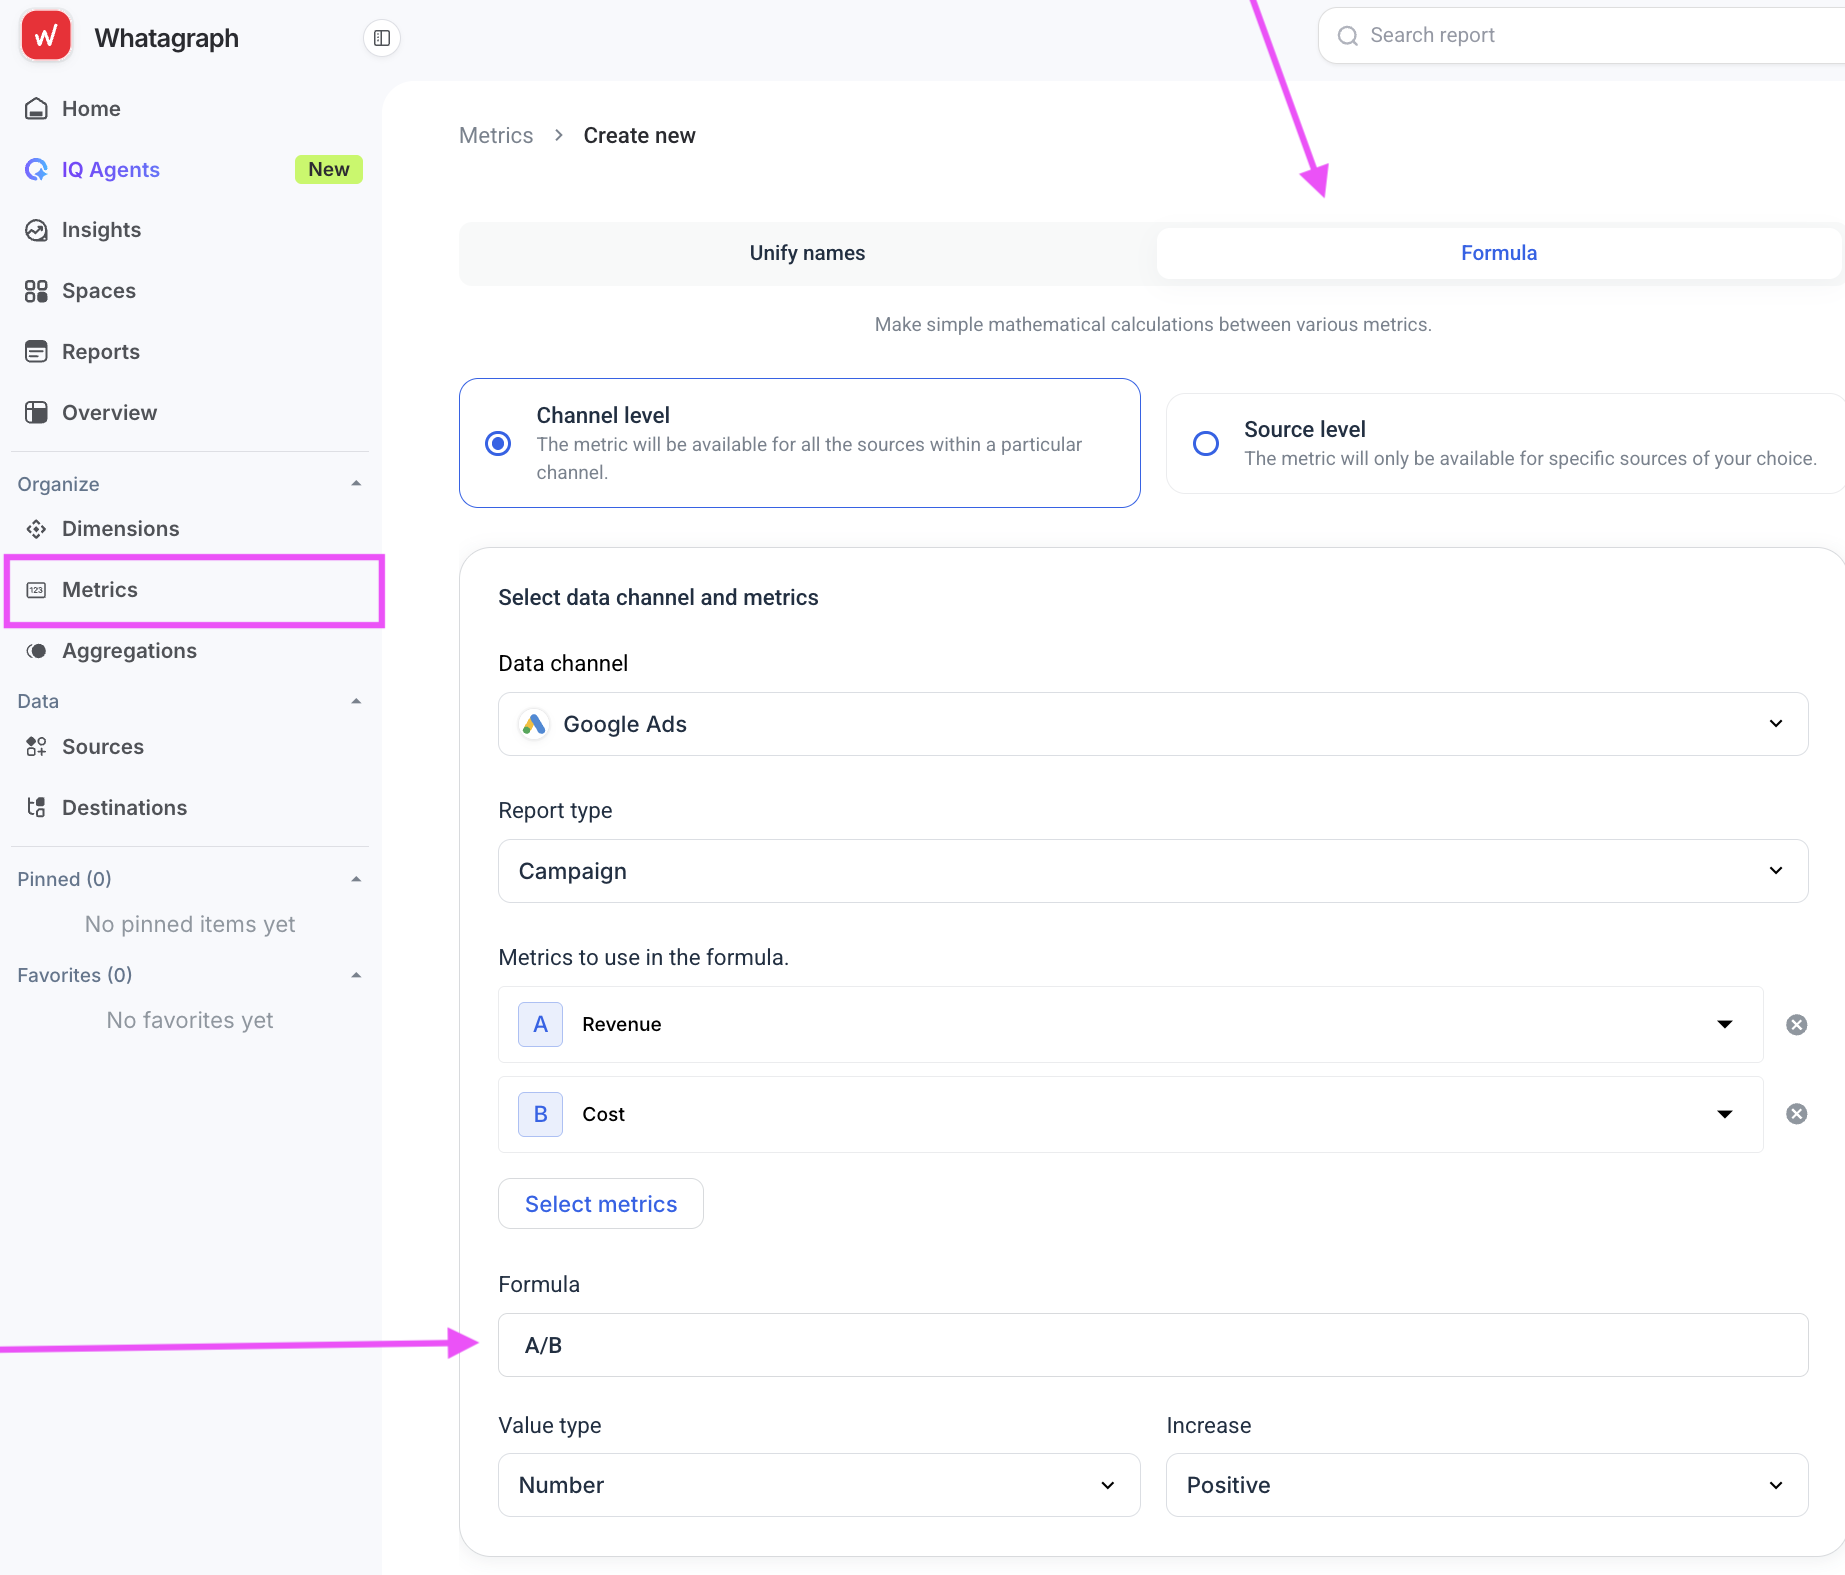
Task: Collapse the Pinned (0) section
Action: (x=356, y=879)
